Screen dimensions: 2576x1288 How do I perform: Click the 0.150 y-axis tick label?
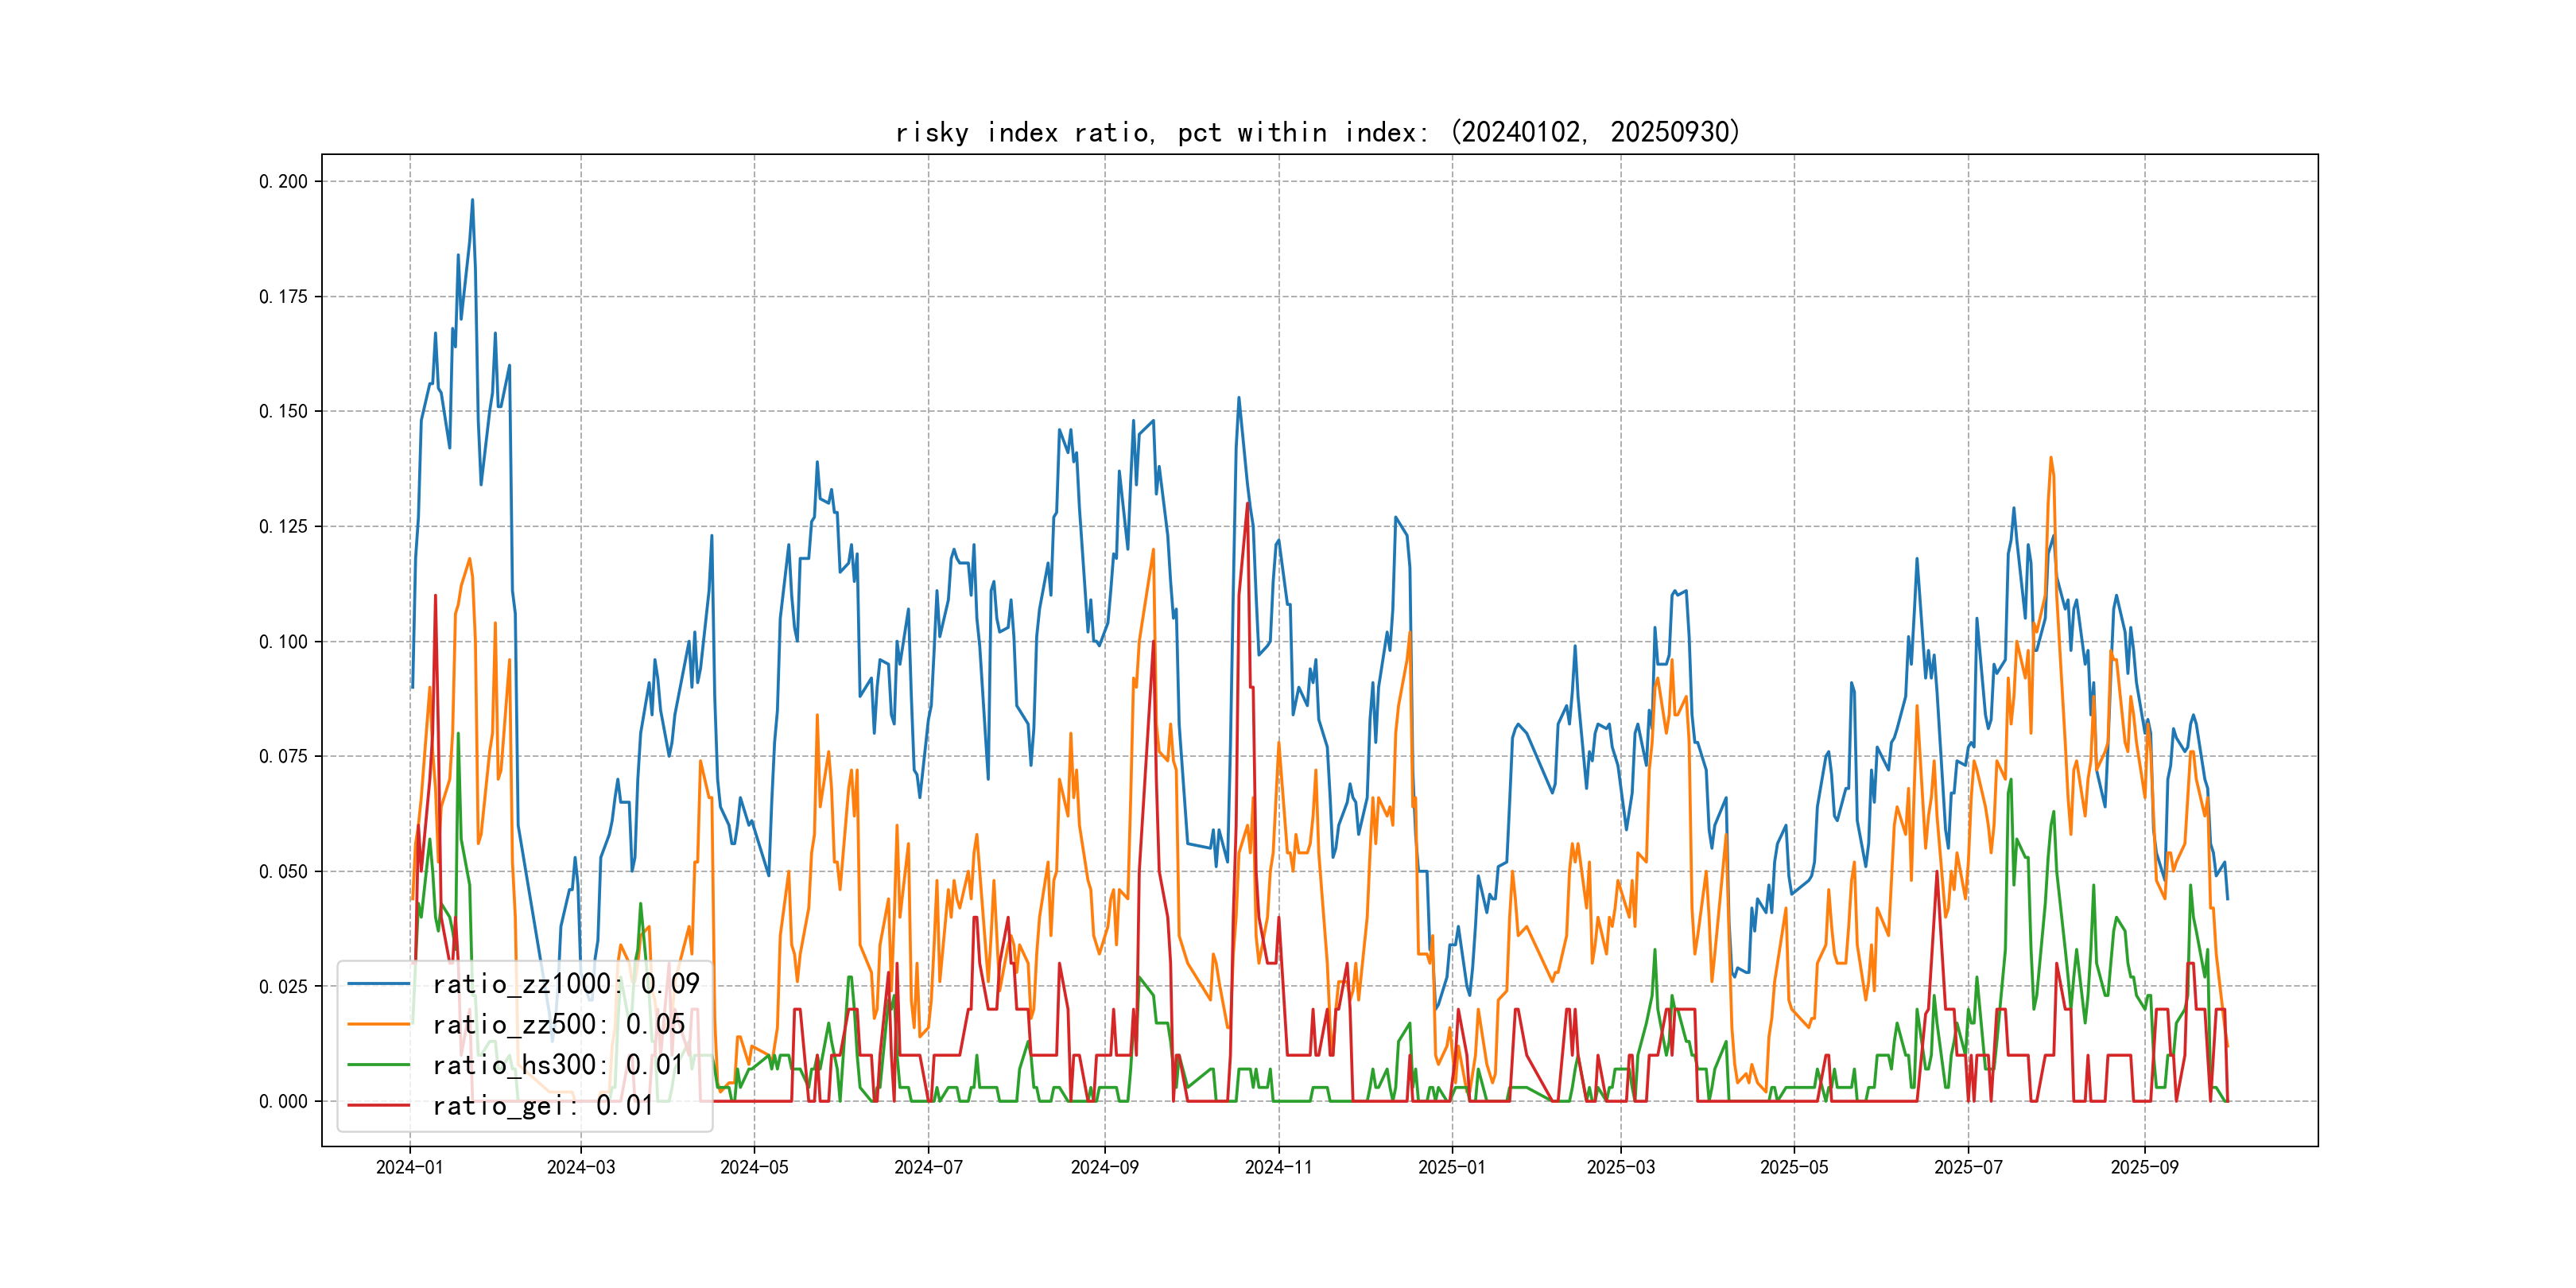point(283,411)
